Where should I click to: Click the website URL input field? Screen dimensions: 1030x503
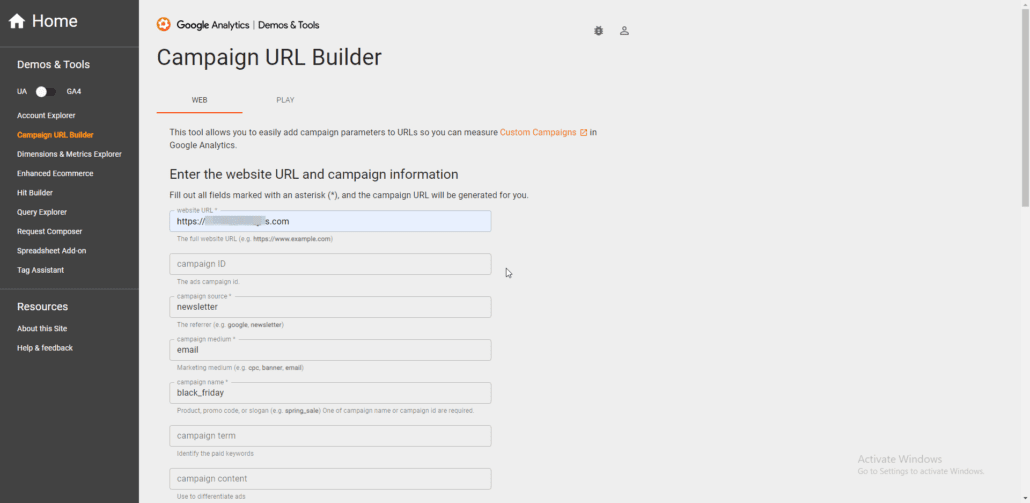point(330,221)
